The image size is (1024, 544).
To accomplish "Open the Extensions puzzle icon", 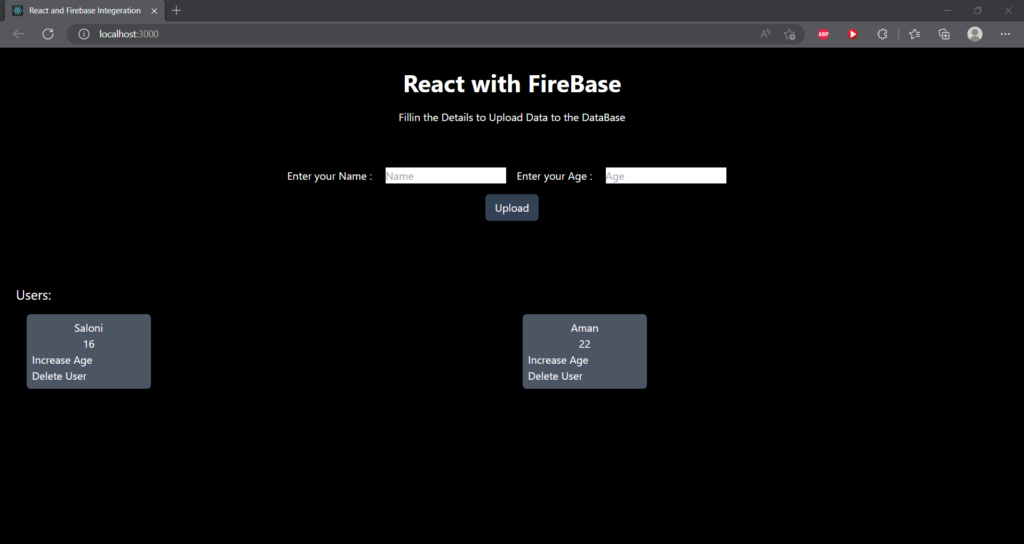I will [x=882, y=34].
